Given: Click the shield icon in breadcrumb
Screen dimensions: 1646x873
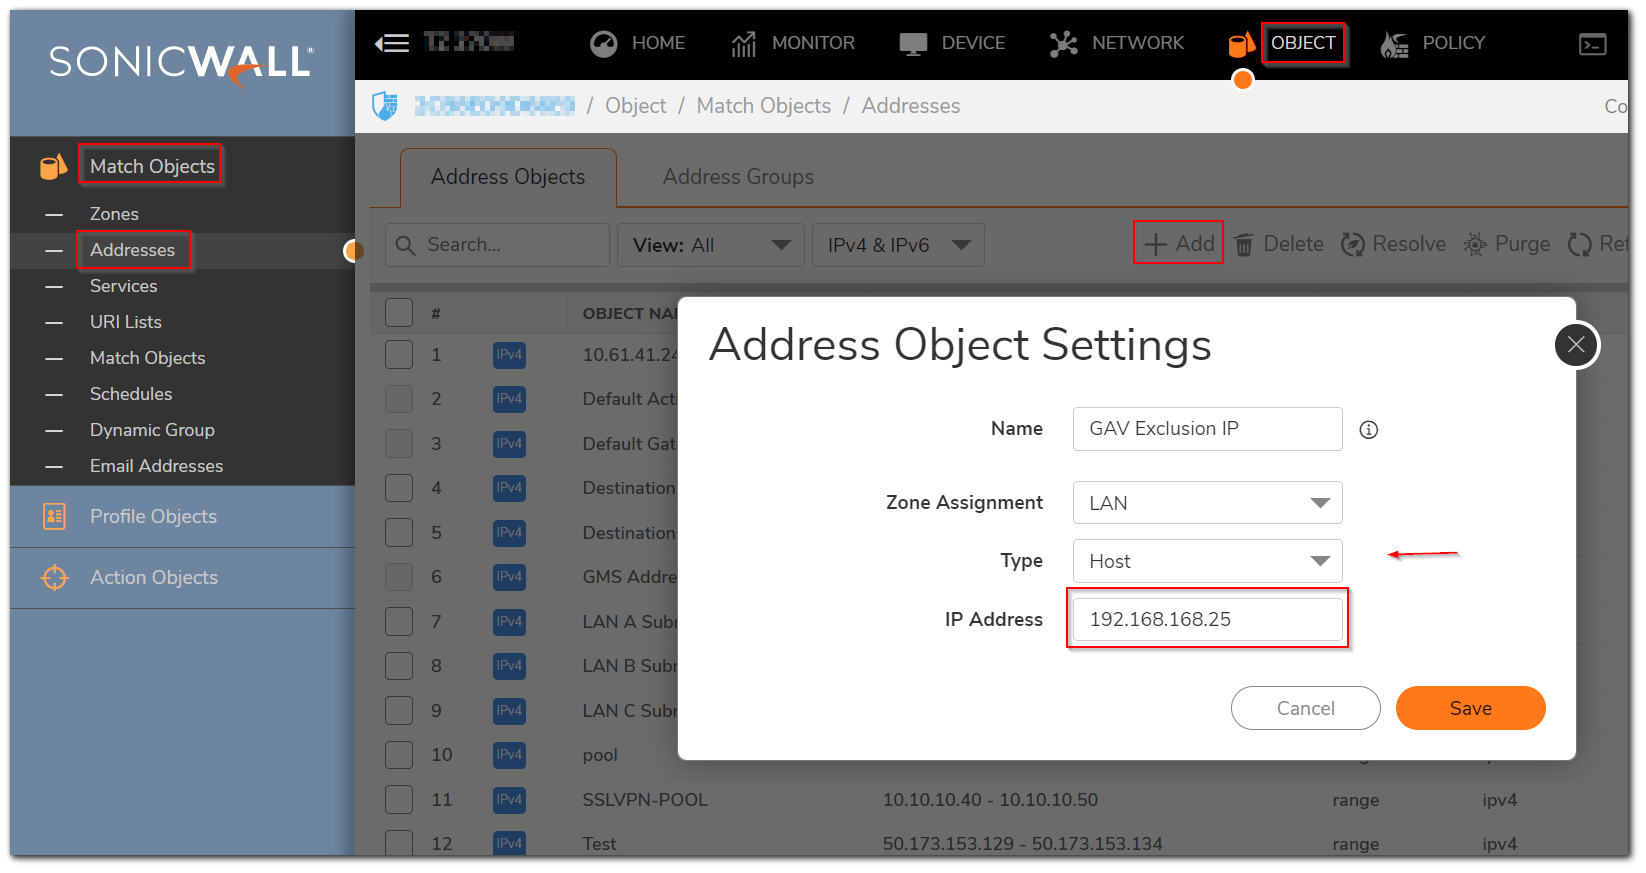Looking at the screenshot, I should click(385, 106).
